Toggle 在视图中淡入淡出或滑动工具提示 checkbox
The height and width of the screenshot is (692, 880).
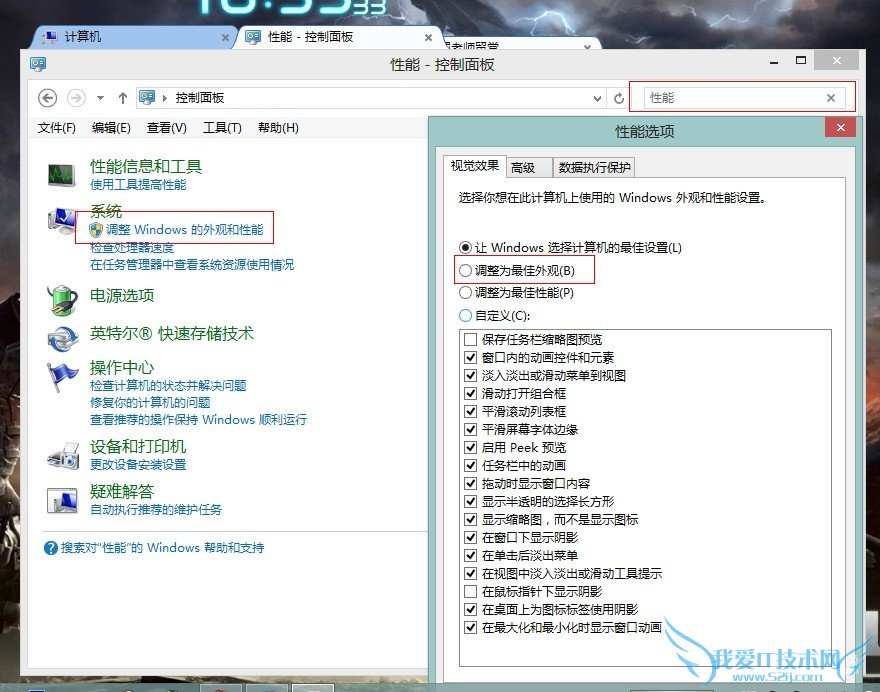[x=470, y=573]
